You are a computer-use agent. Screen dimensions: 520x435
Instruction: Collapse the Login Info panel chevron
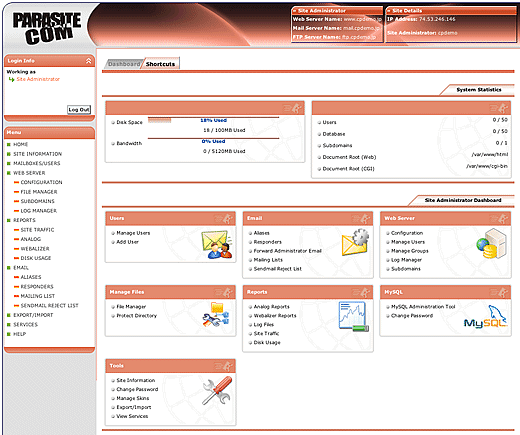click(x=88, y=61)
